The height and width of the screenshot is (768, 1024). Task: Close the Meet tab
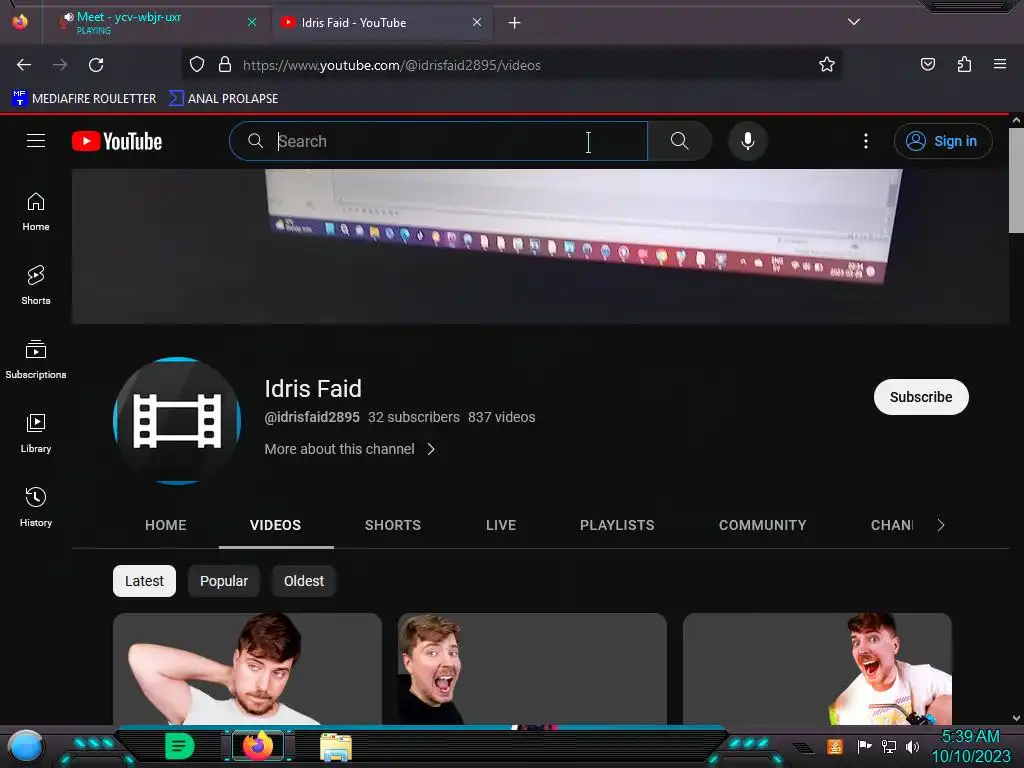252,22
